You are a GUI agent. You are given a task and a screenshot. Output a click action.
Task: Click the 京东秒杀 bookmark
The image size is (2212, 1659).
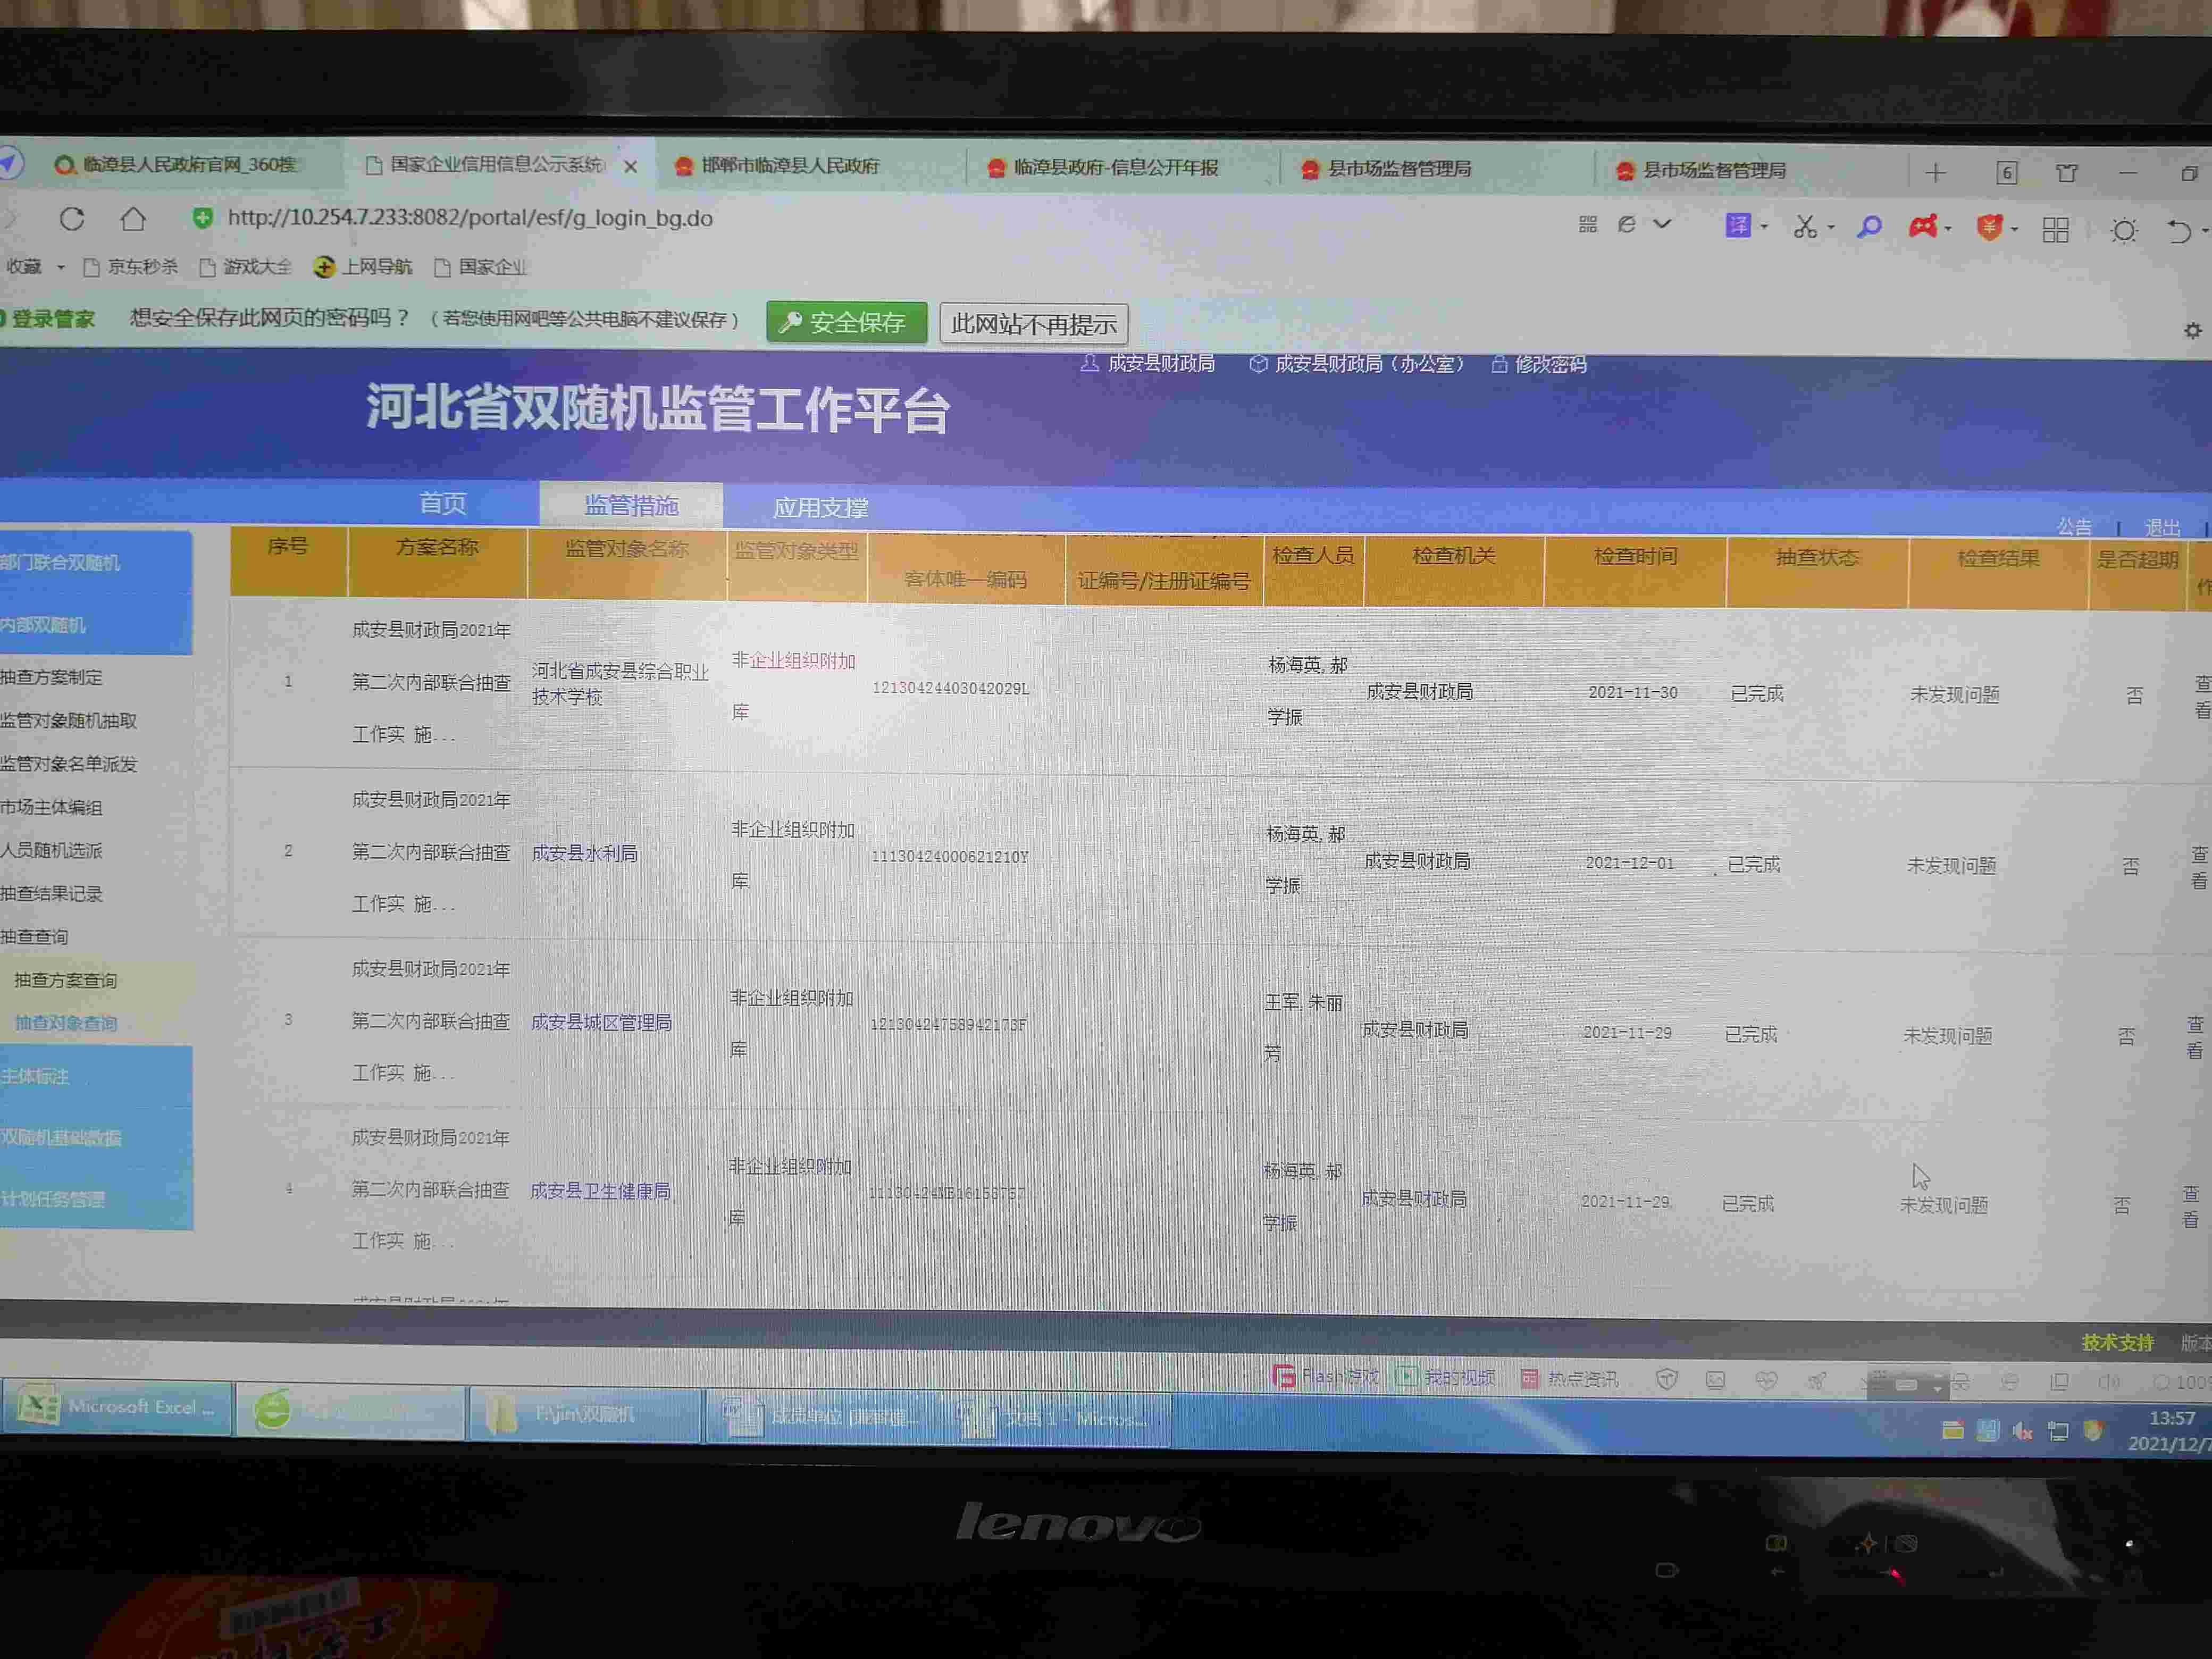[x=131, y=267]
